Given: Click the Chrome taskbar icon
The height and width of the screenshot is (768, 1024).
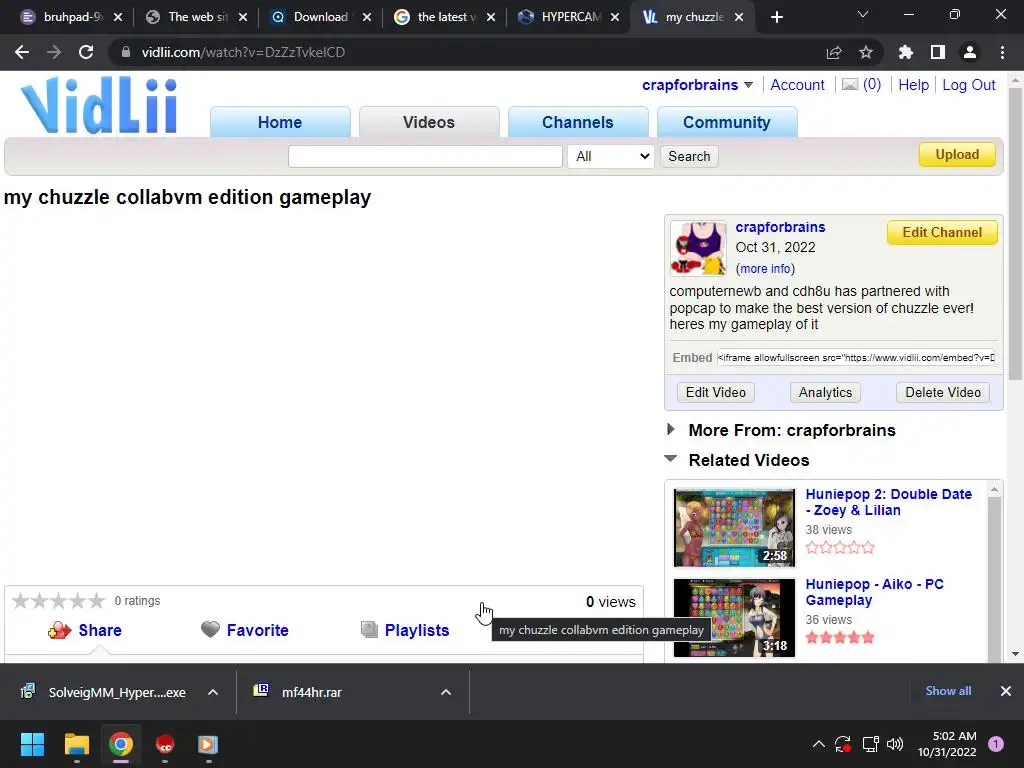Looking at the screenshot, I should [x=121, y=744].
